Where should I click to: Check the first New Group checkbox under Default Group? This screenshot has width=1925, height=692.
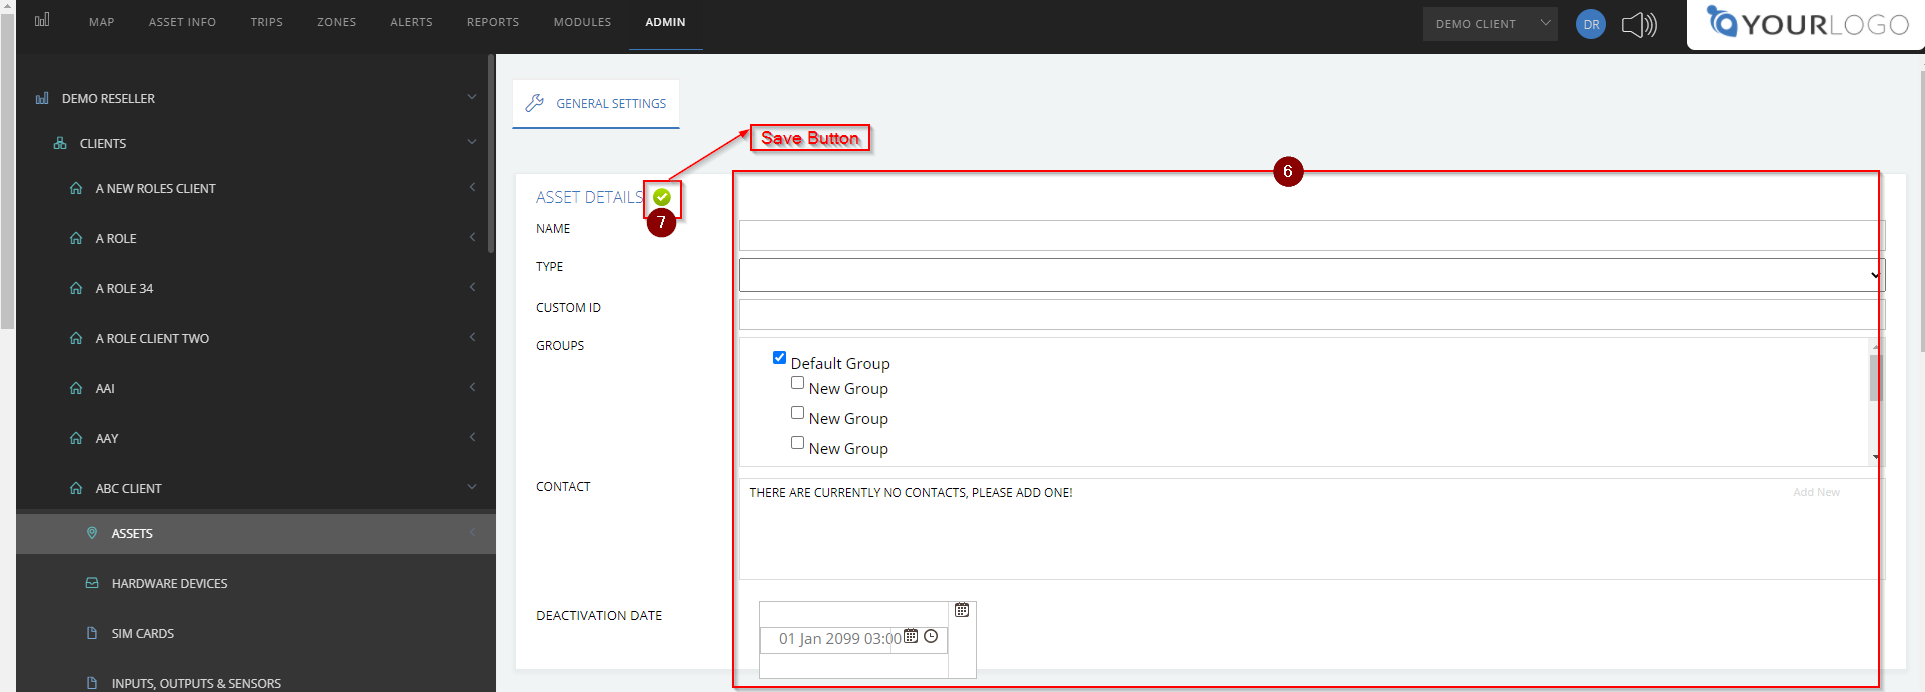point(797,382)
